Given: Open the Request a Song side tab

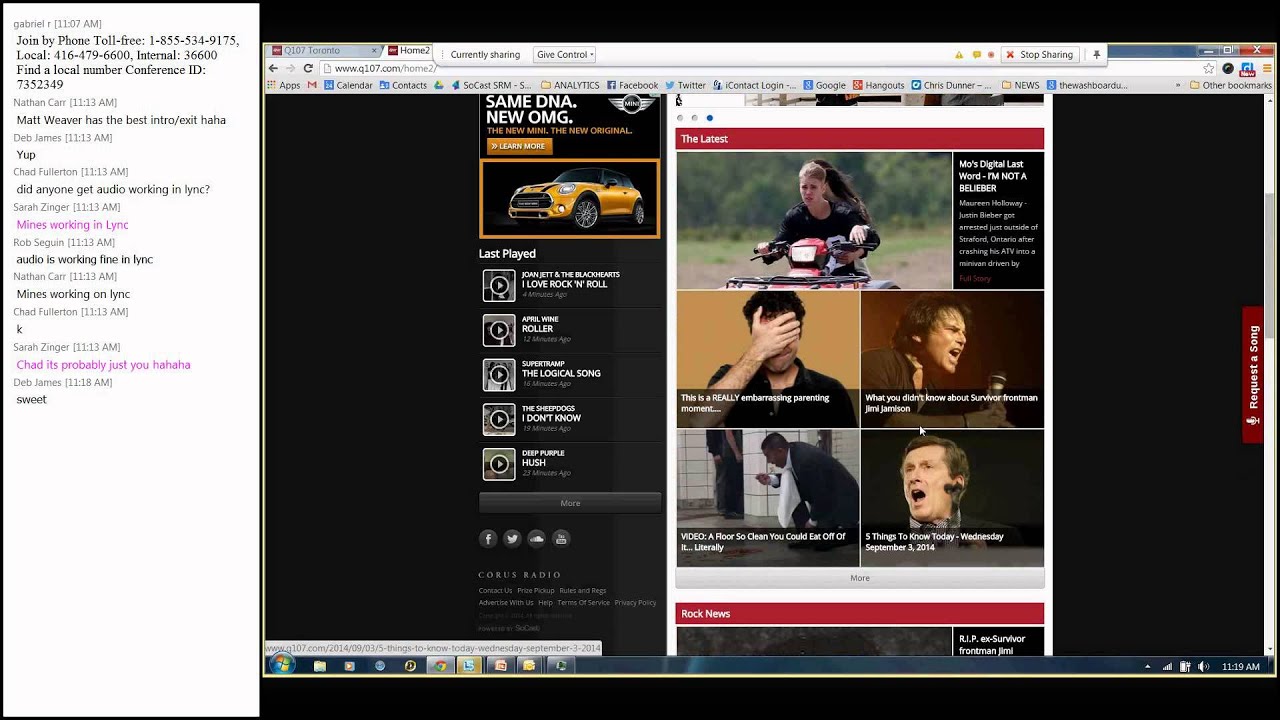Looking at the screenshot, I should click(x=1253, y=375).
